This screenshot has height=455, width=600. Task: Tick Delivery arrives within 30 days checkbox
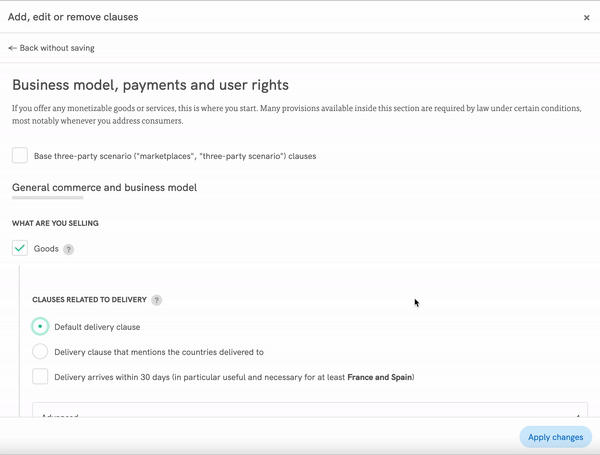pos(40,377)
